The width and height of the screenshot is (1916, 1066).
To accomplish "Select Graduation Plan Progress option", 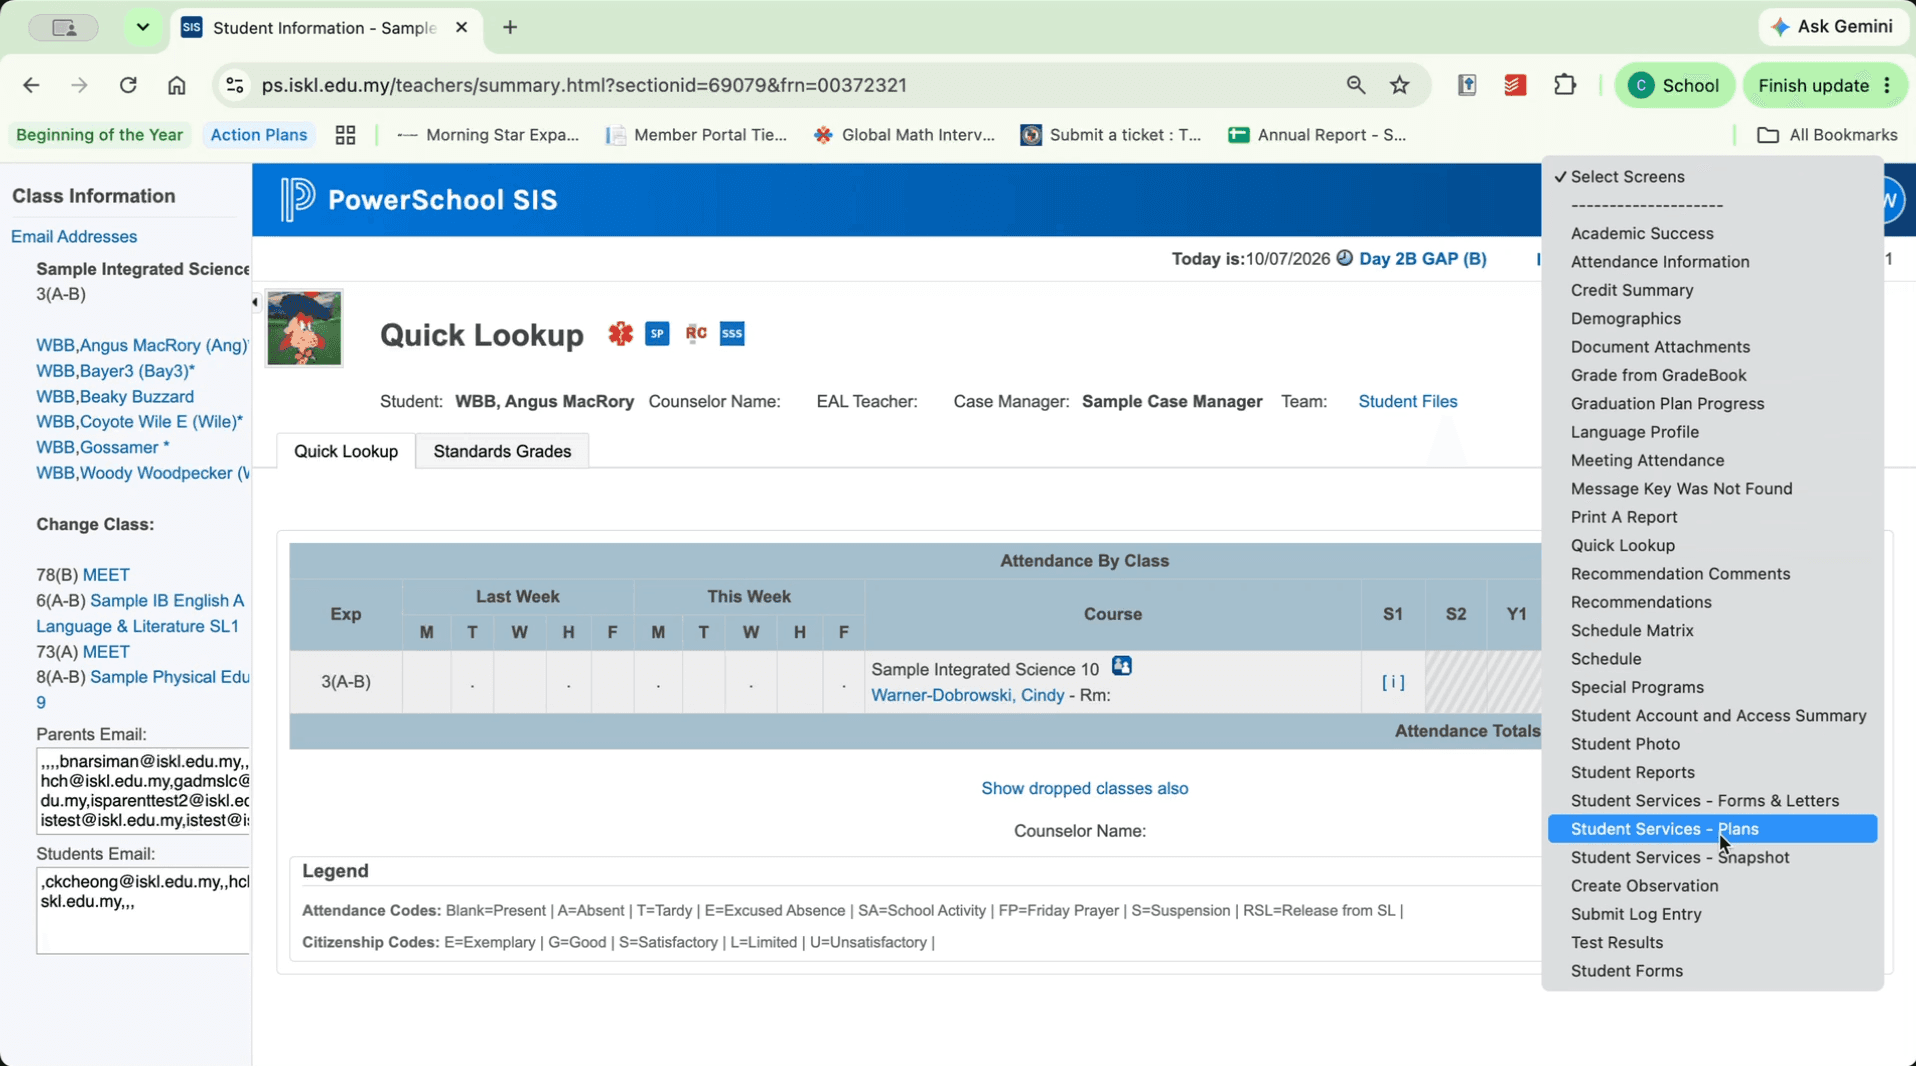I will coord(1712,403).
